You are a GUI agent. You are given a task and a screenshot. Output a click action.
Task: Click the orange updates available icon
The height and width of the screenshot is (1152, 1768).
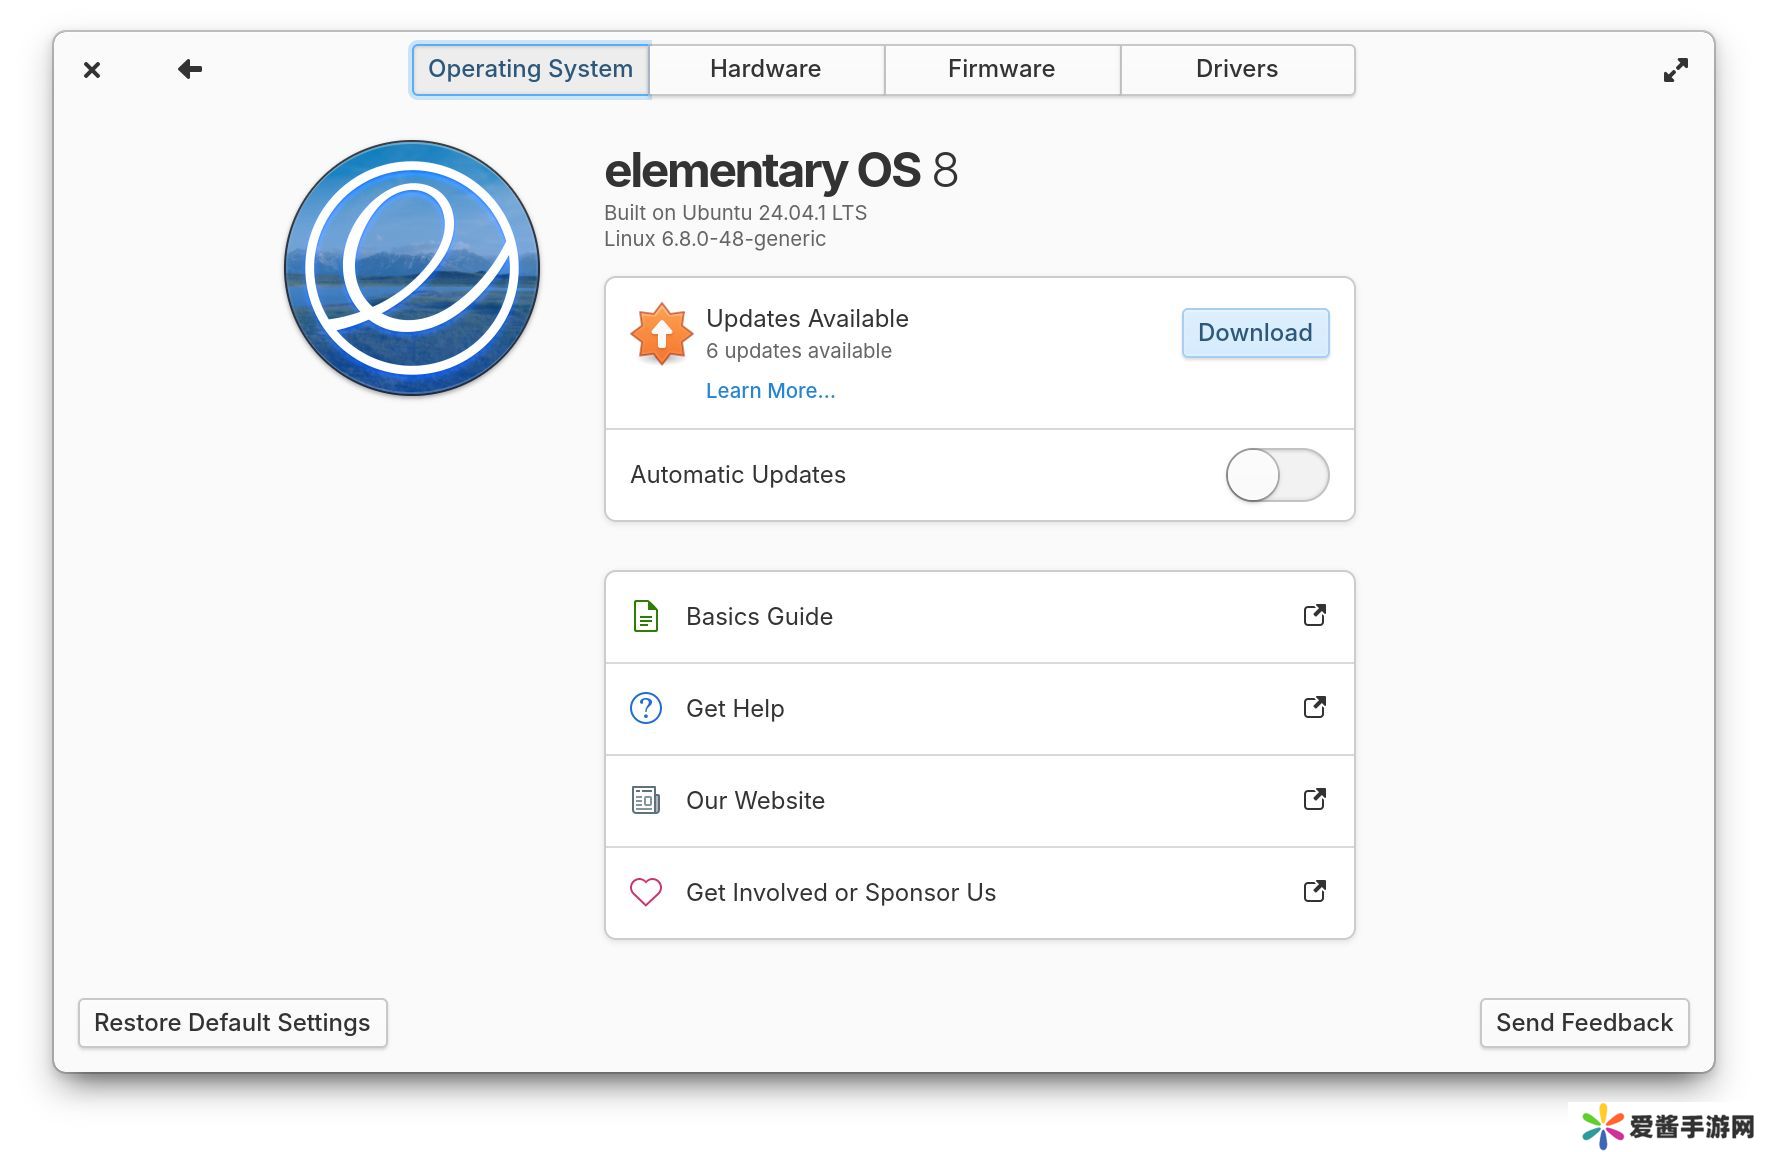(x=661, y=333)
